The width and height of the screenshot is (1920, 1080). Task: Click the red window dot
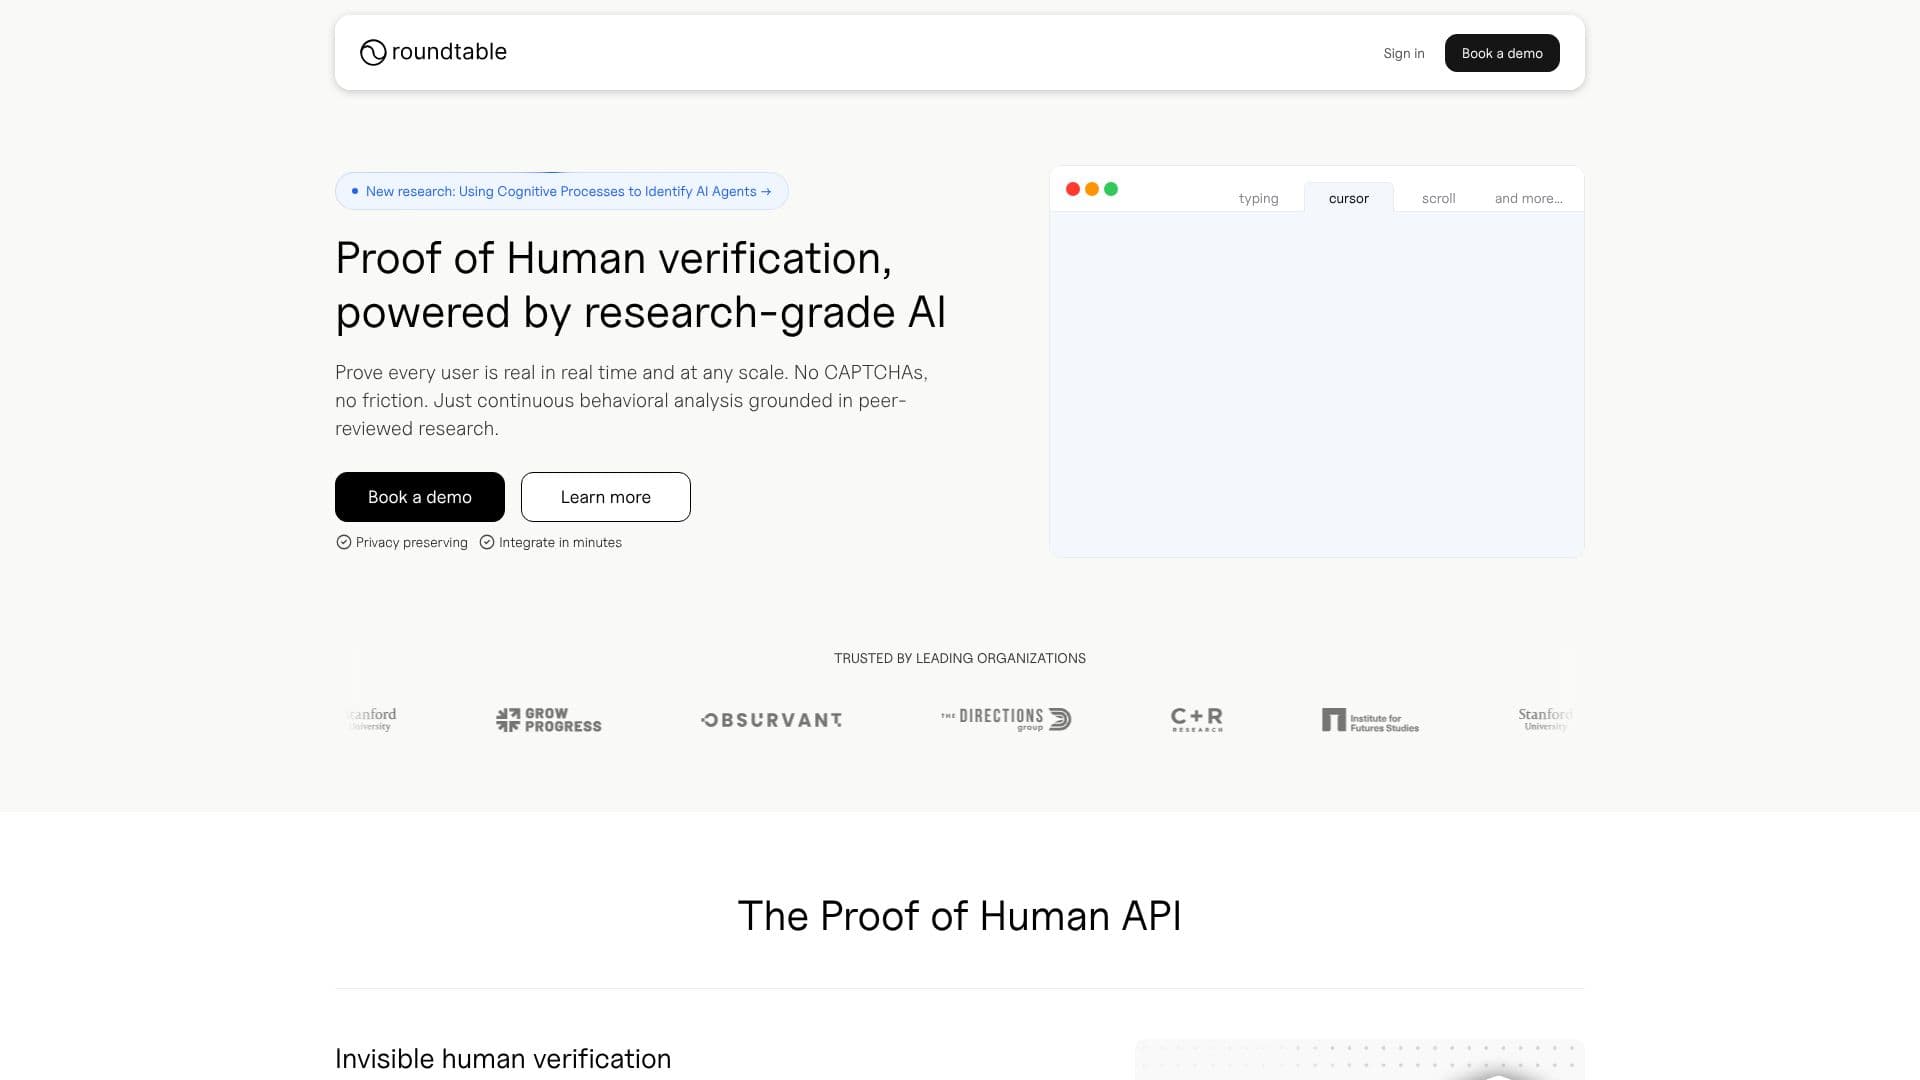1073,189
